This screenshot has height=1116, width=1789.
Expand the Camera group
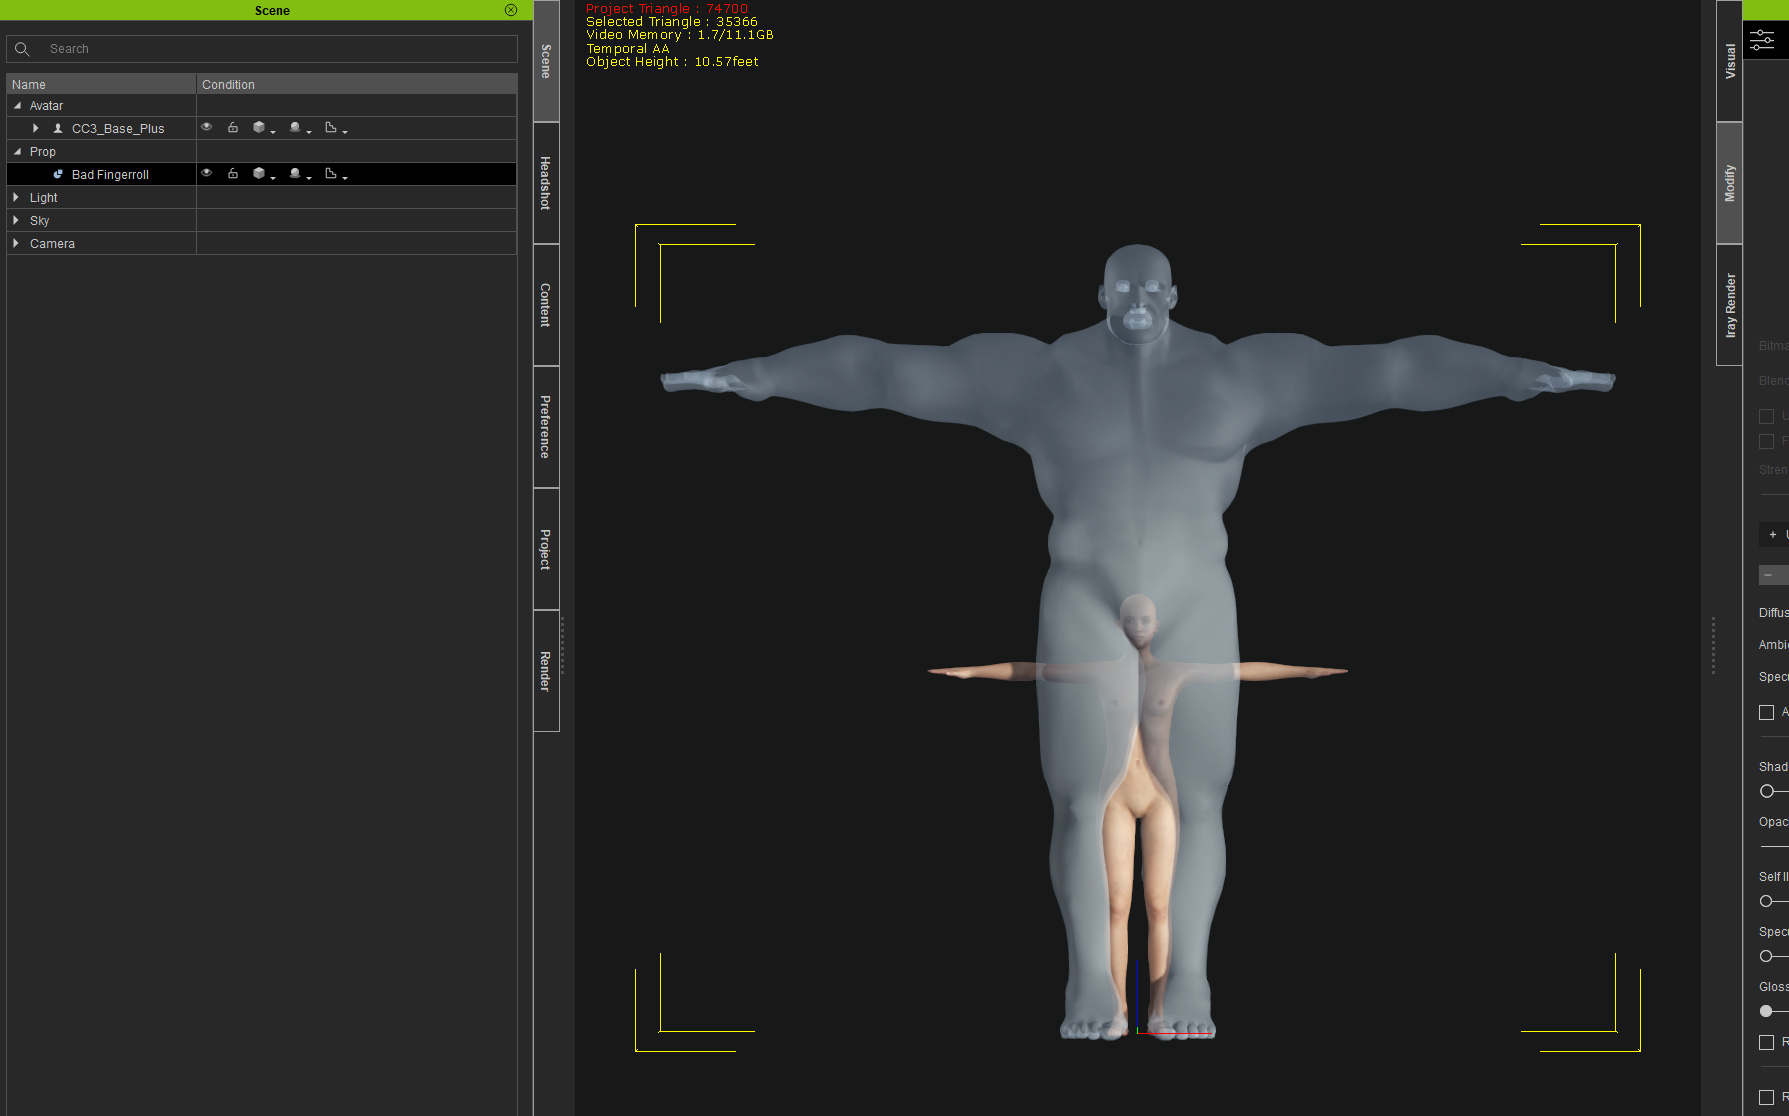(16, 243)
